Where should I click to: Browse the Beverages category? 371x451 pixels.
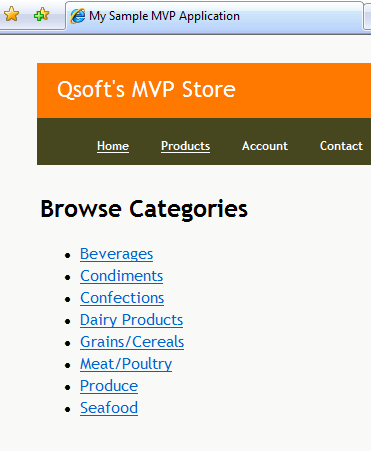tap(117, 254)
